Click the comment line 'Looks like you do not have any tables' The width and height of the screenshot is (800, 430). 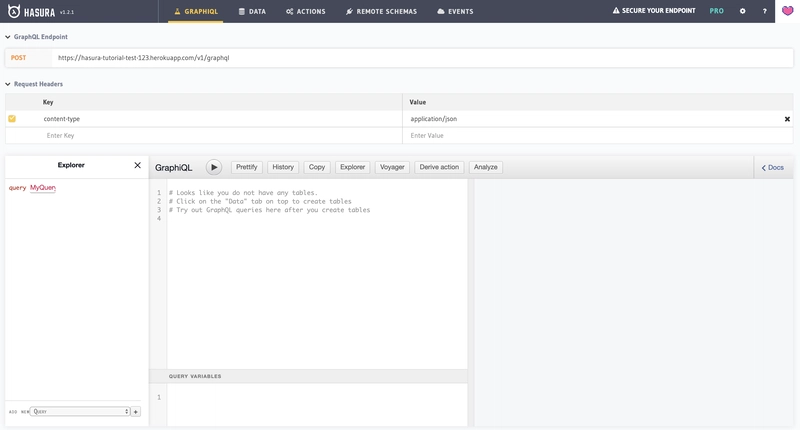tap(243, 193)
